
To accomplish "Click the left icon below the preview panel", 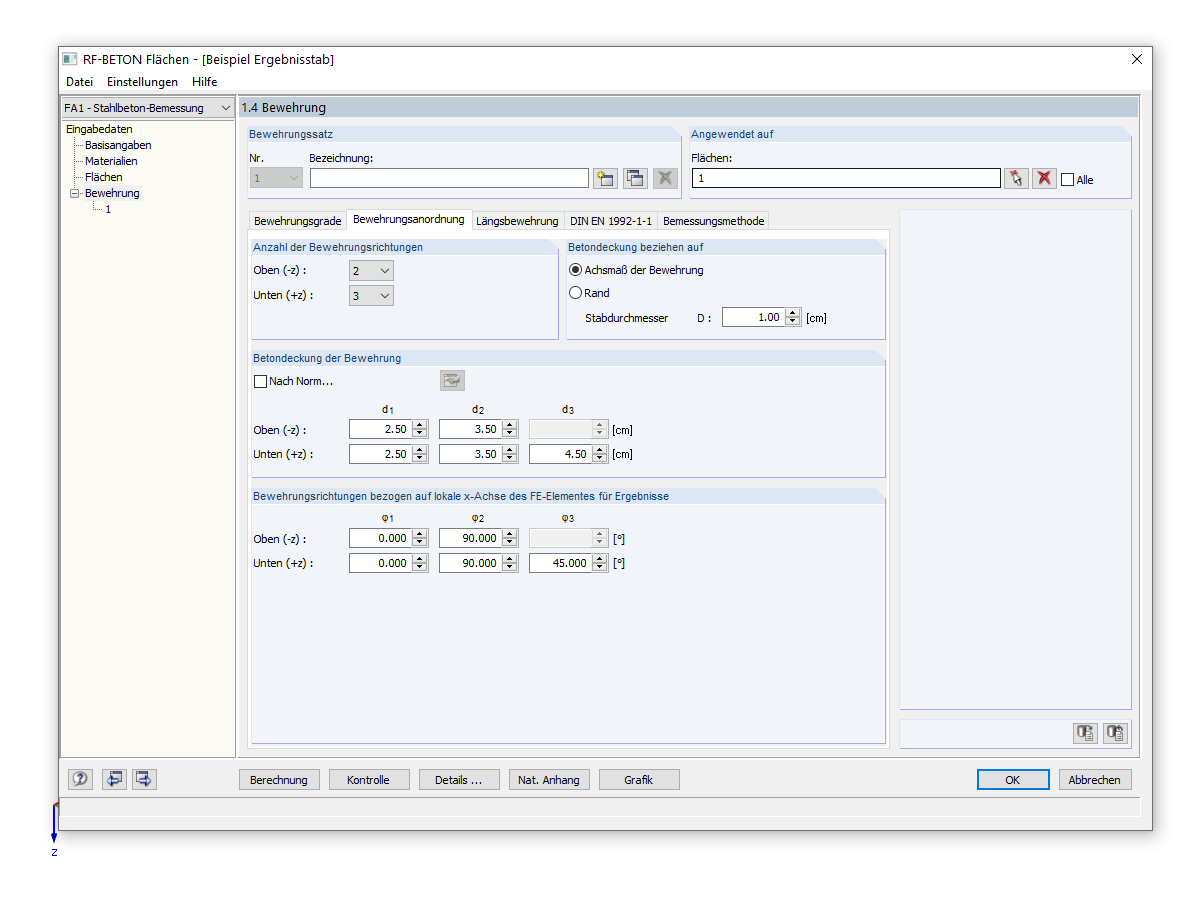I will pyautogui.click(x=1086, y=733).
